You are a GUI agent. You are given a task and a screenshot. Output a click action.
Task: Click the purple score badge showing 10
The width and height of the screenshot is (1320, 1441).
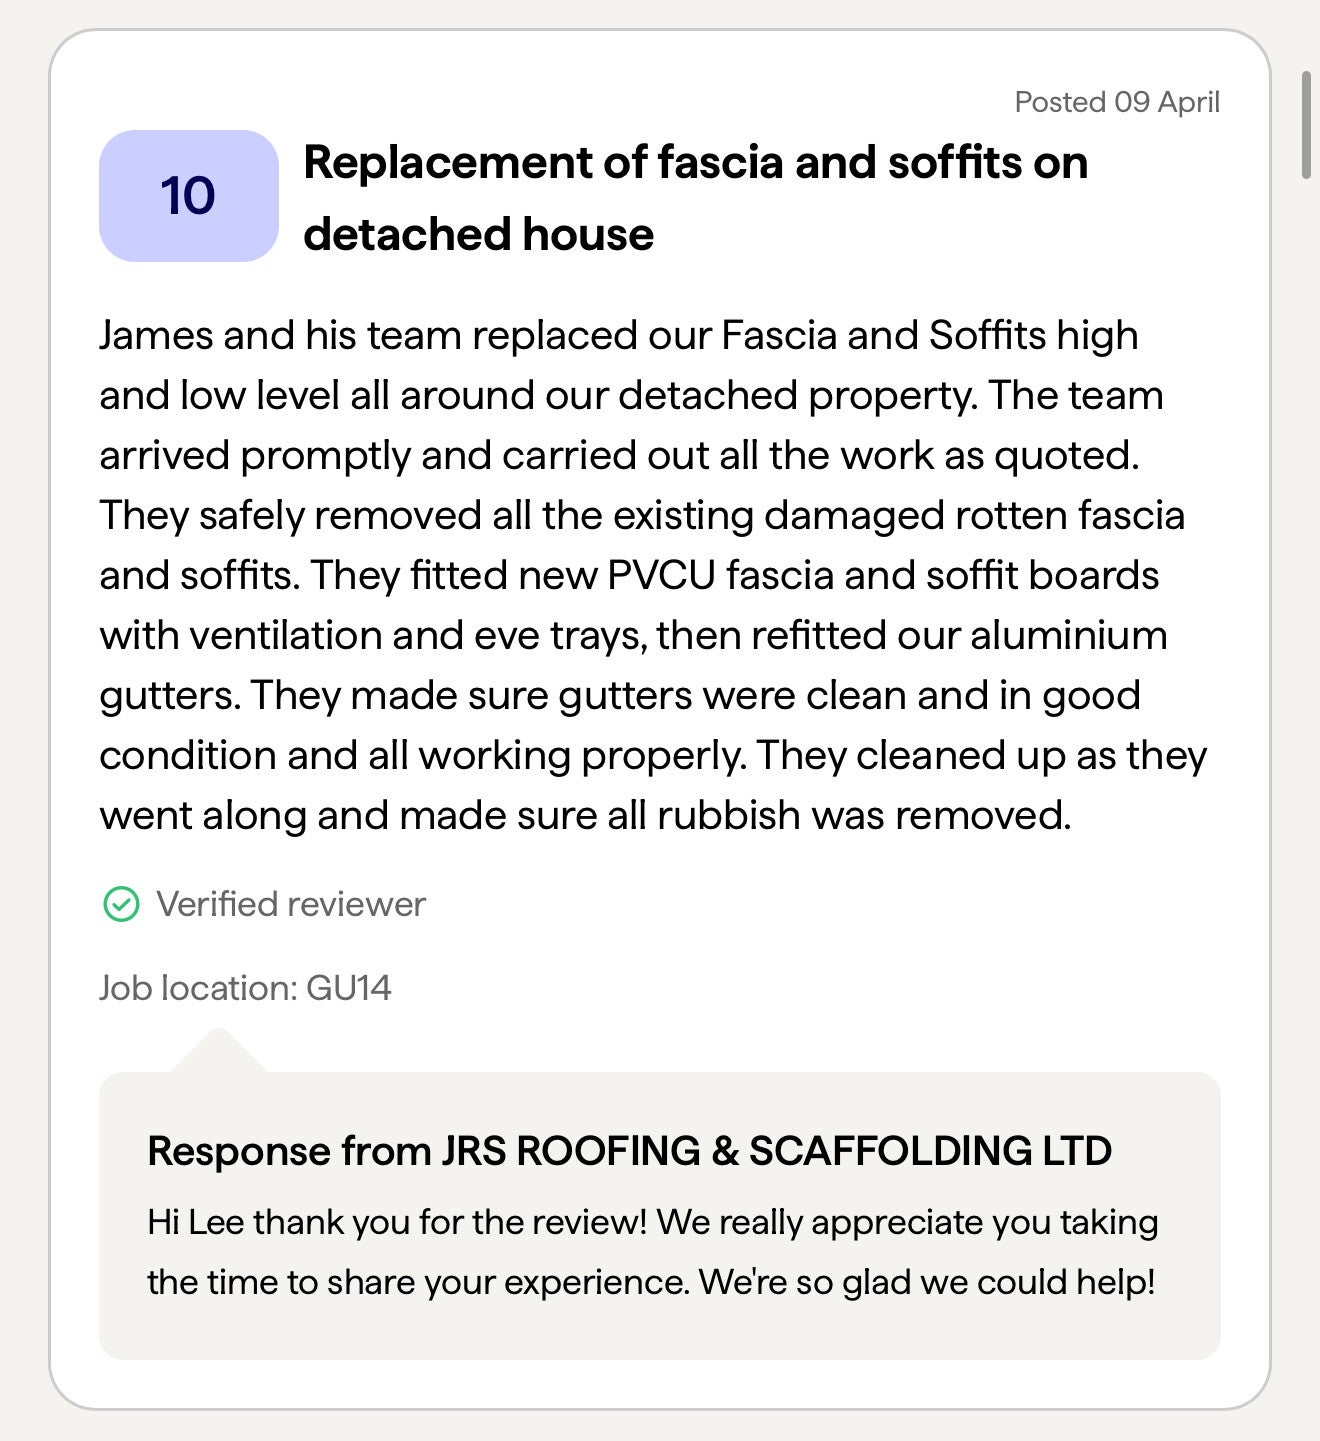188,196
